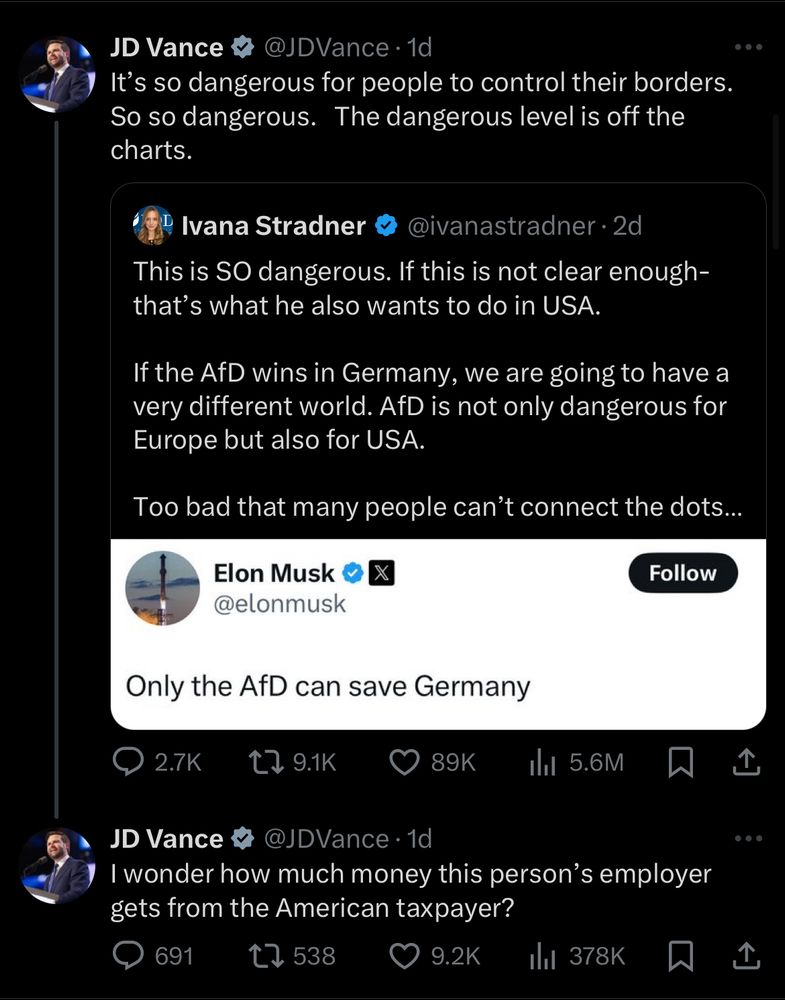Repost the tweet with 9.1K reposts
This screenshot has height=1000, width=785.
pyautogui.click(x=292, y=762)
